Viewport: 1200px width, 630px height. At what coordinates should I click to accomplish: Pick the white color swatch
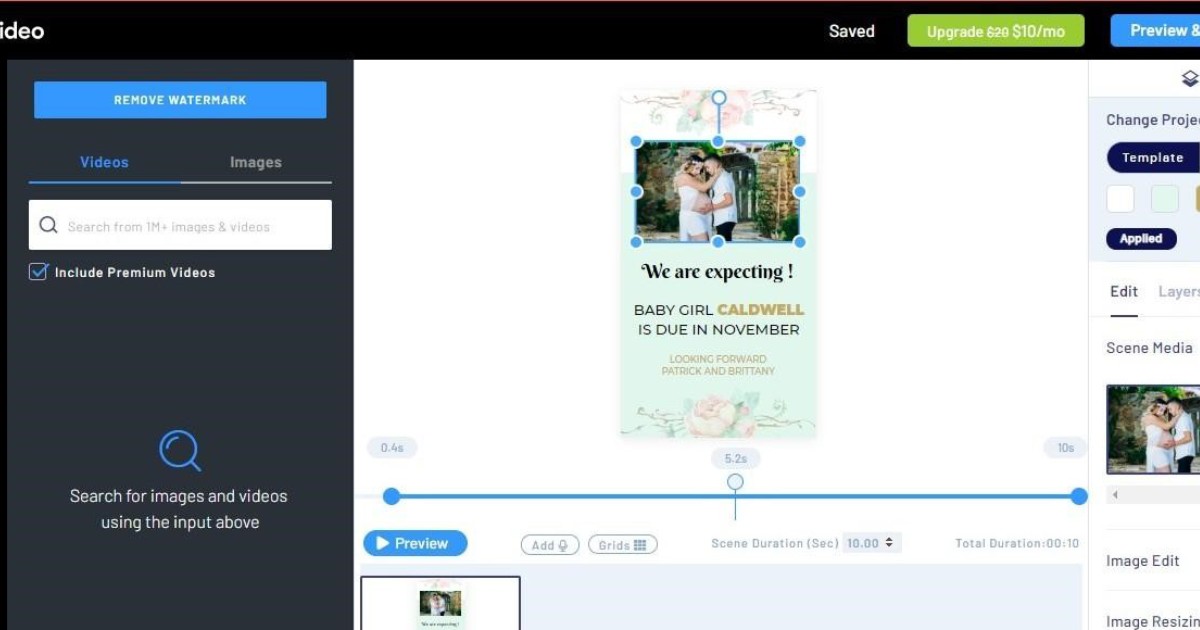[1120, 199]
